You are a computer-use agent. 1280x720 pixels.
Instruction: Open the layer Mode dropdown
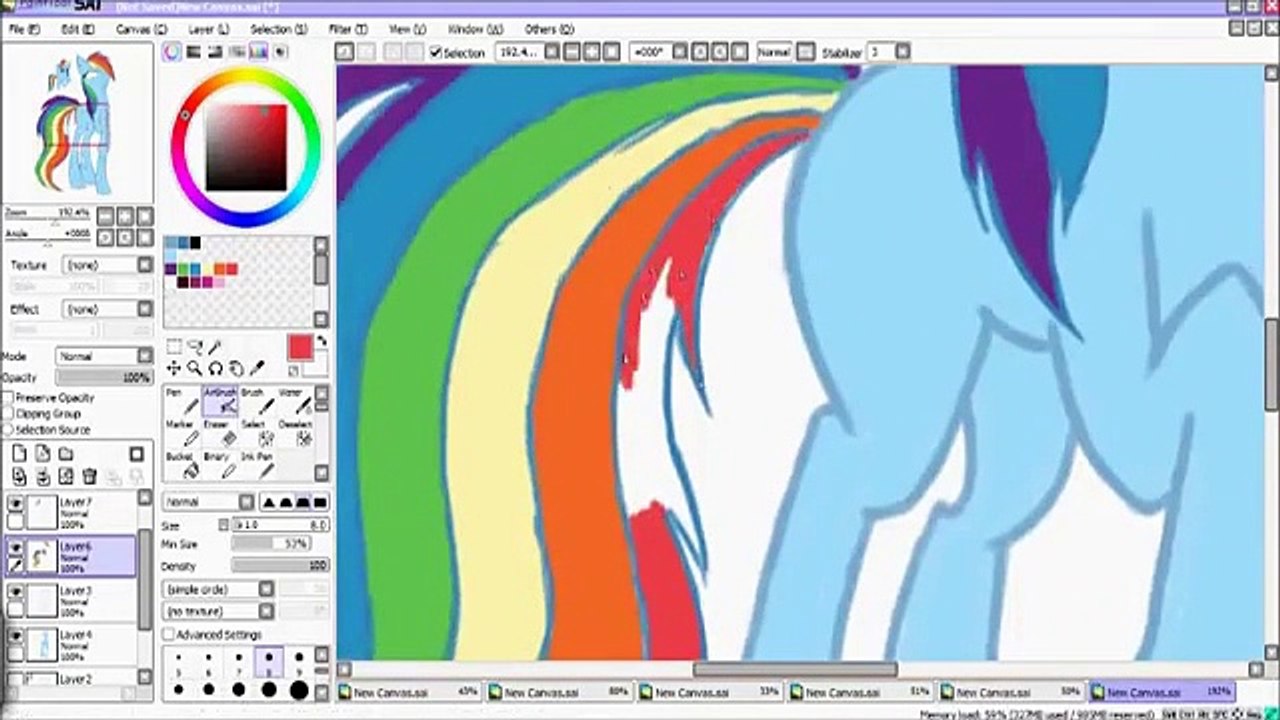(104, 356)
